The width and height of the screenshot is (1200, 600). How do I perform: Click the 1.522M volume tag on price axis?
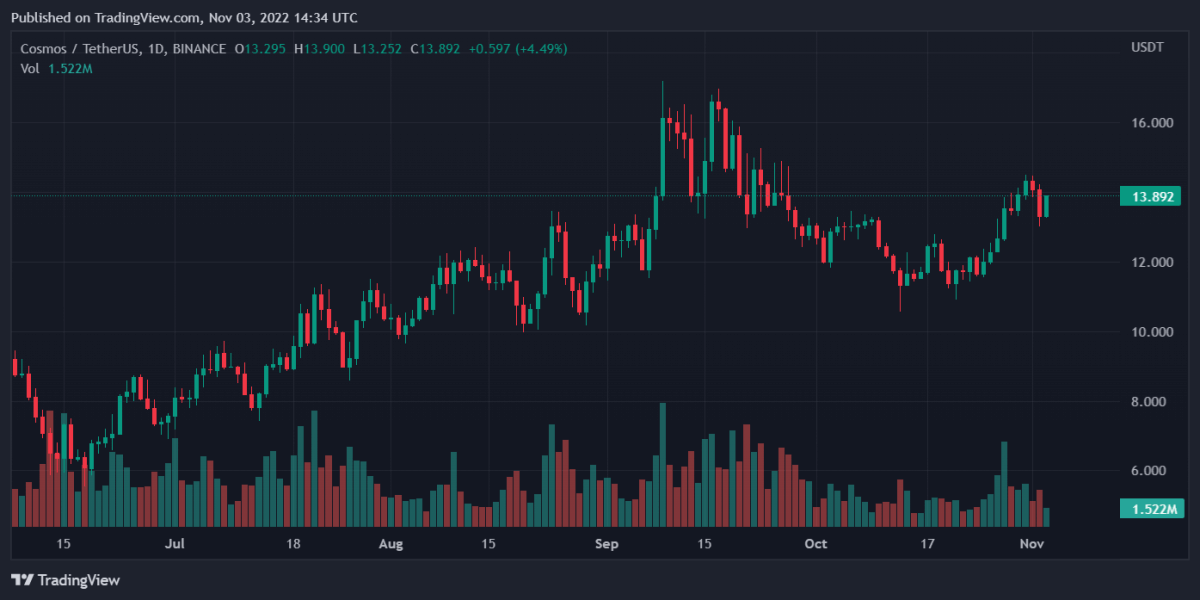(x=1150, y=510)
